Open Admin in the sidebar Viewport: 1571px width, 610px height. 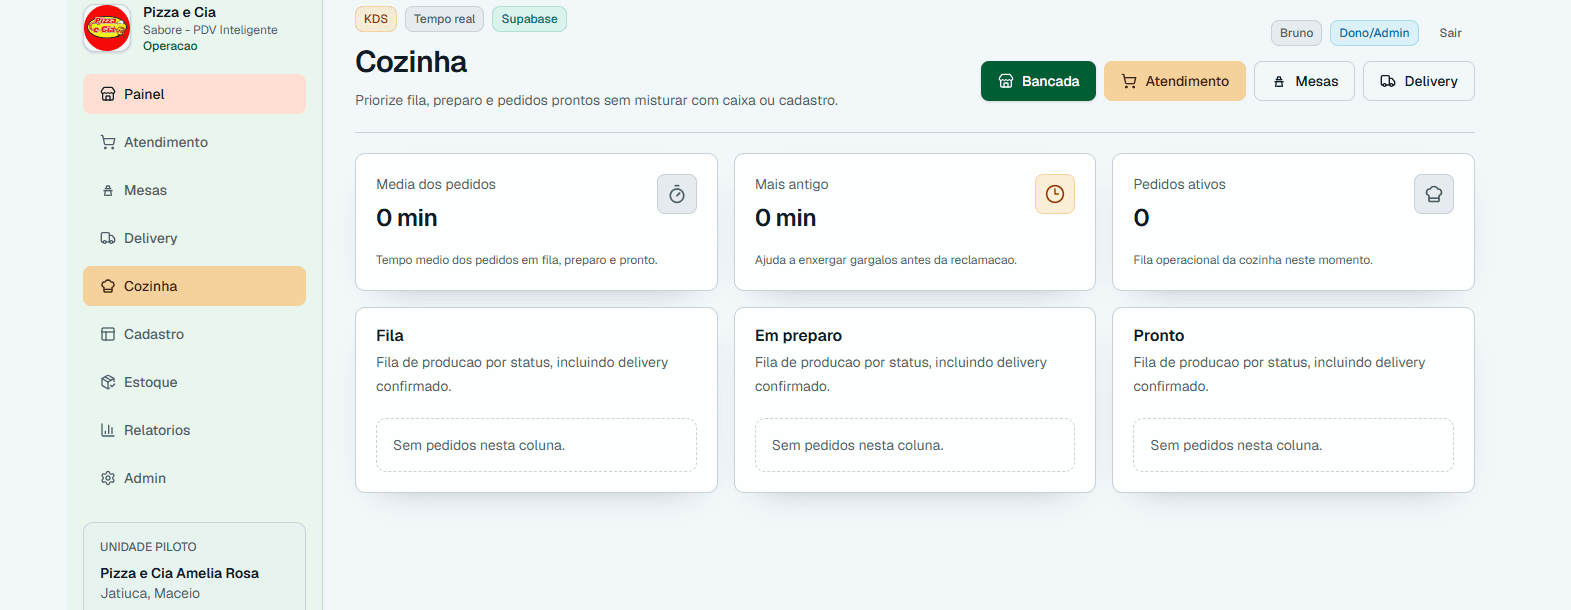tap(194, 478)
